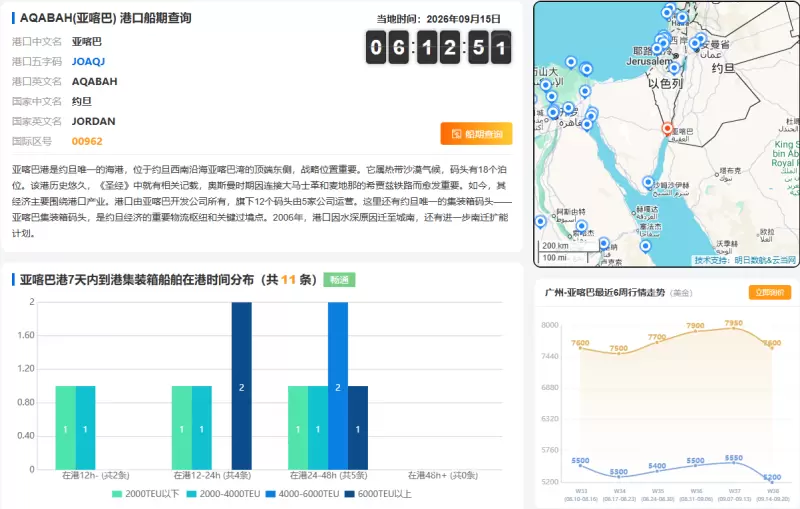Click the Jerusalem label on the map
The height and width of the screenshot is (509, 800).
coord(649,61)
